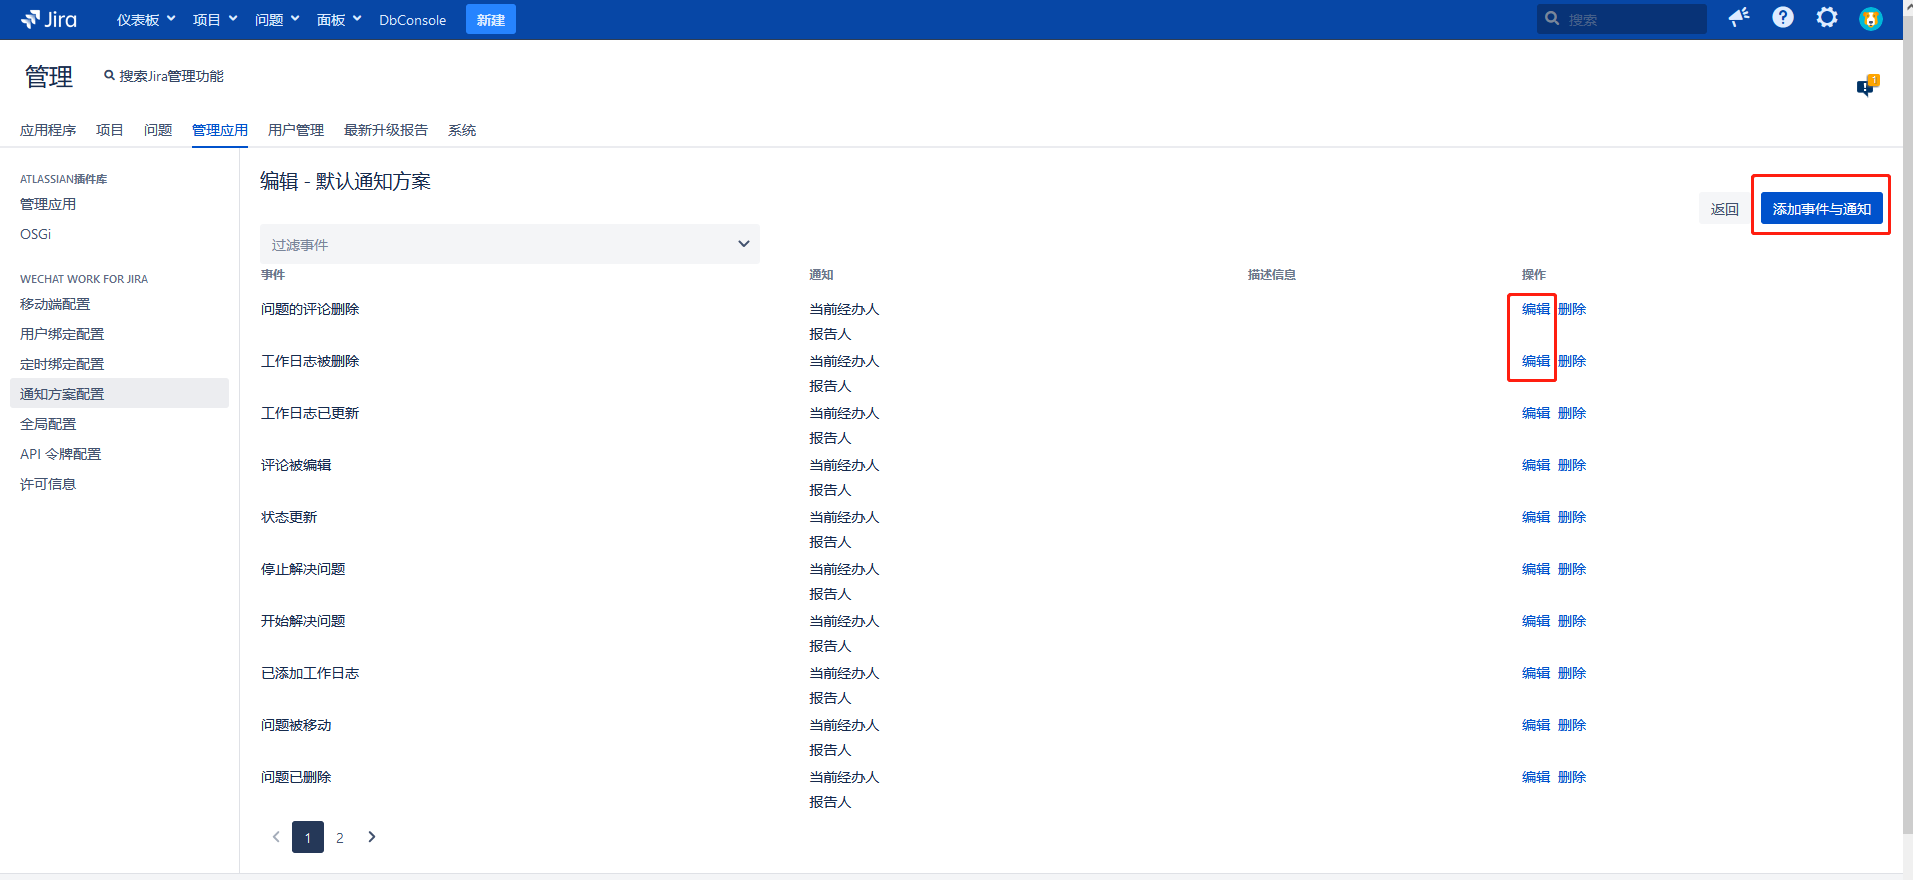
Task: Open the help question mark icon
Action: click(1783, 18)
